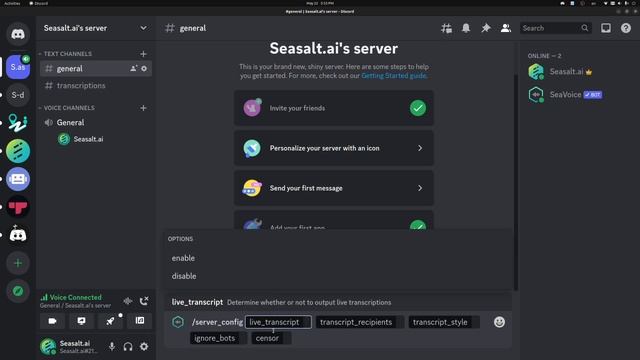This screenshot has height=360, width=640.
Task: Open the Soundboard button
Action: pyautogui.click(x=140, y=321)
